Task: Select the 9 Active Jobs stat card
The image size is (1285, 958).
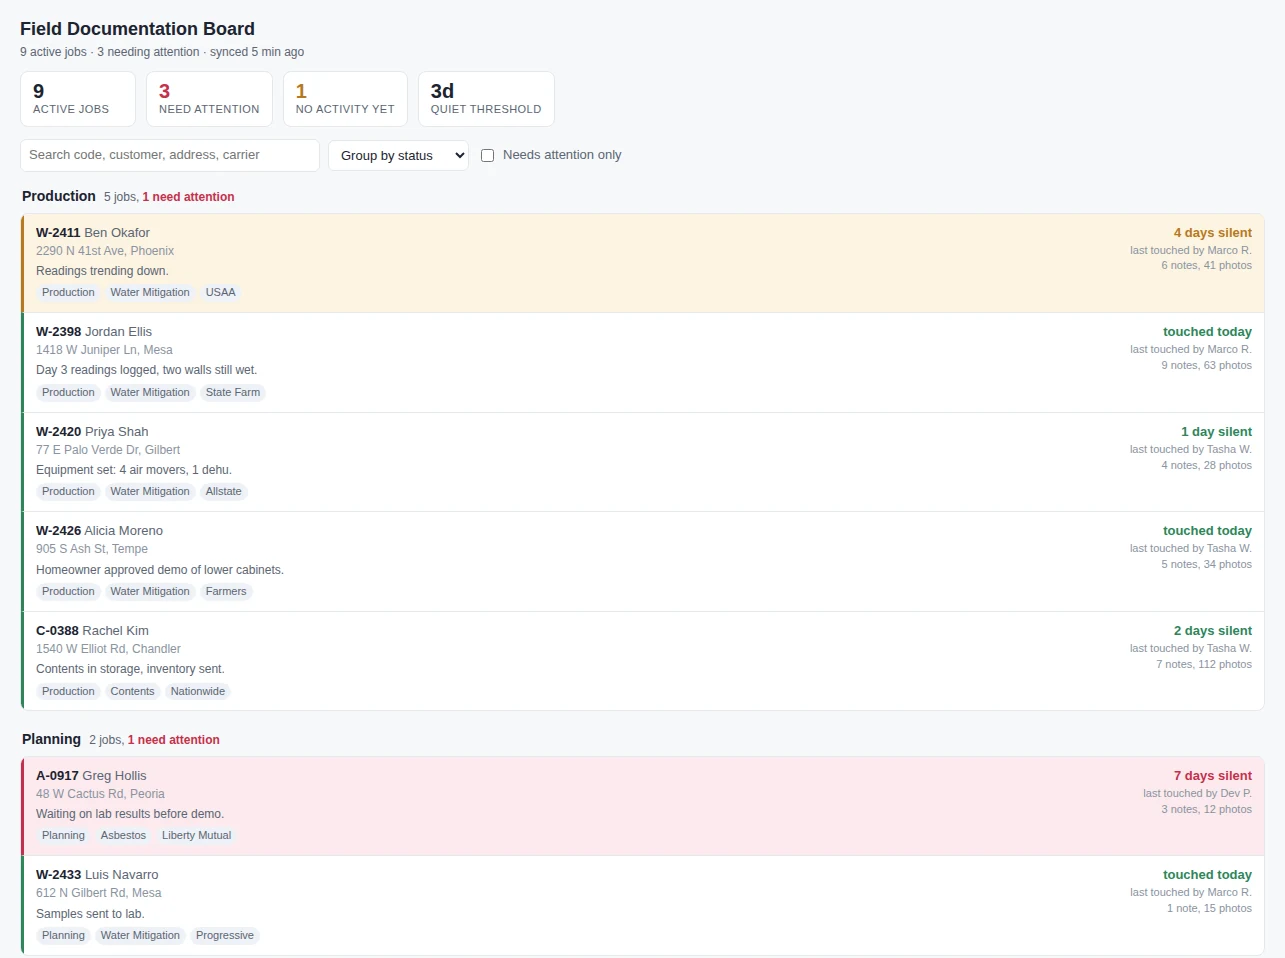Action: 78,99
